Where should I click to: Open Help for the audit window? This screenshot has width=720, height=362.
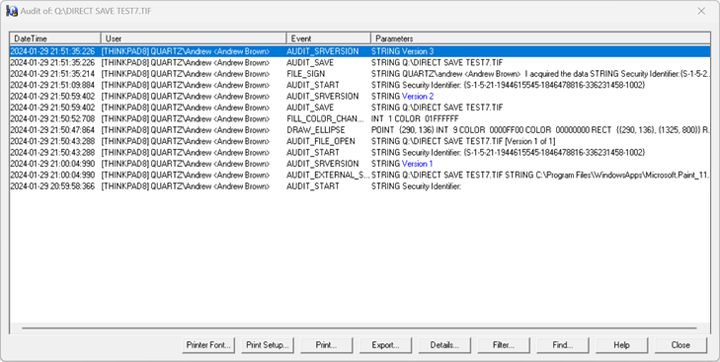622,345
